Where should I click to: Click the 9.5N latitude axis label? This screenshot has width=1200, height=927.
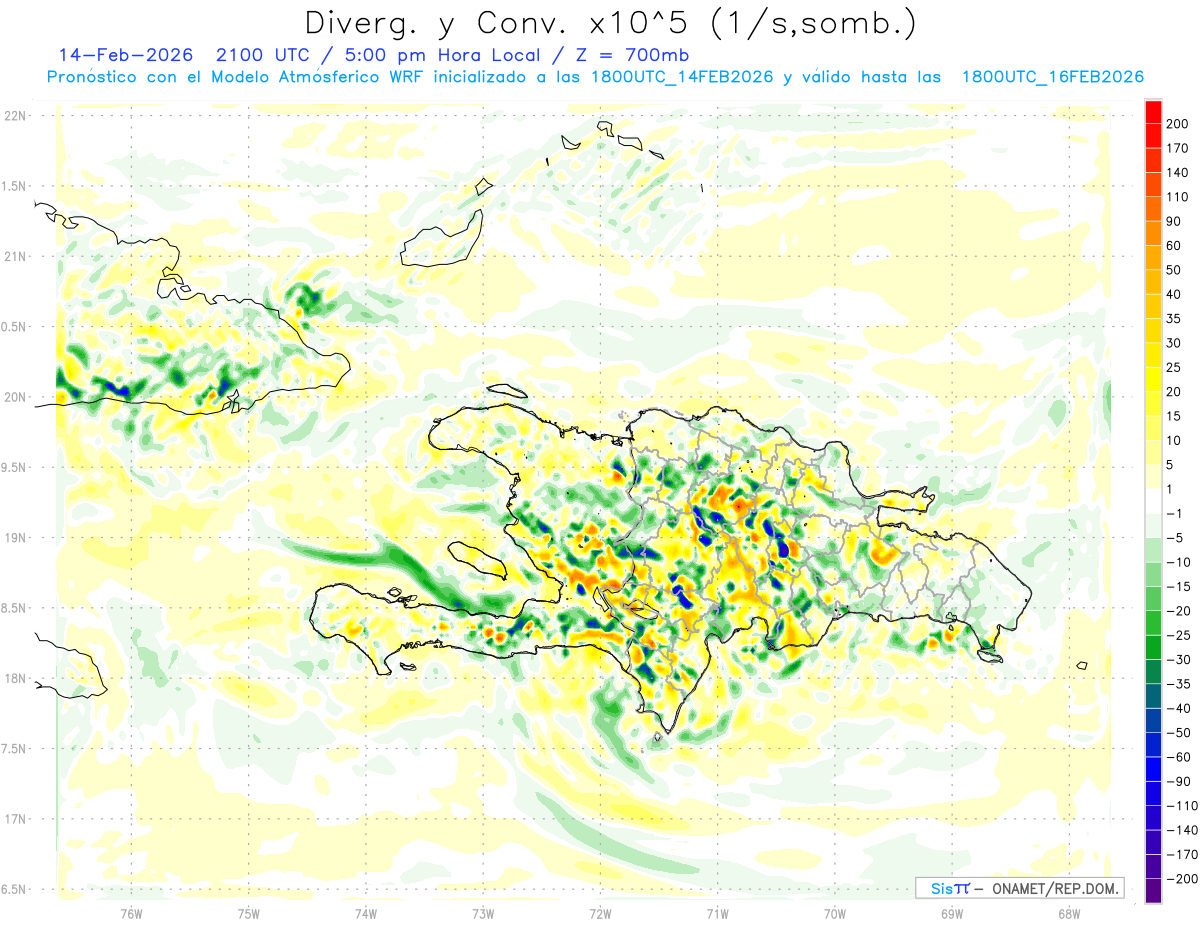pos(14,467)
